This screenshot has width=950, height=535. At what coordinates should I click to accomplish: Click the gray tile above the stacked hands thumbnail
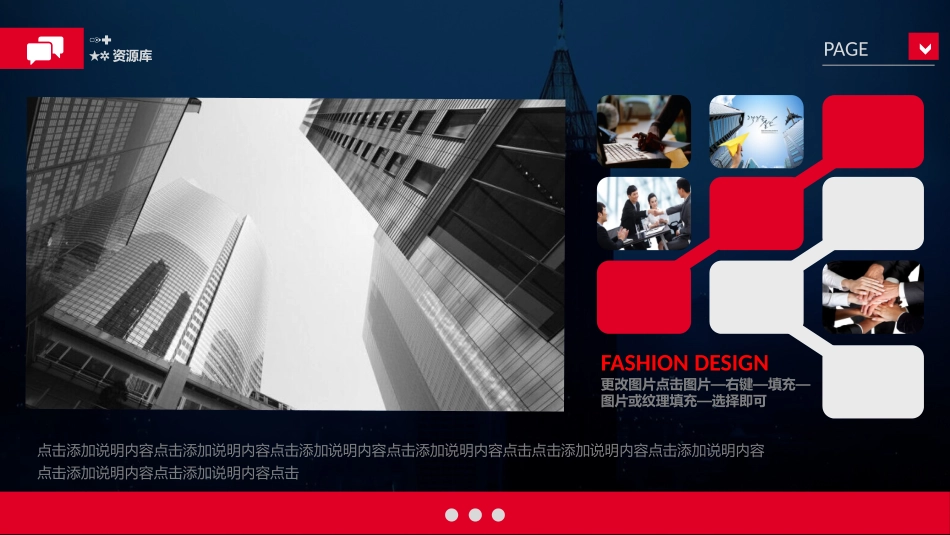point(872,213)
